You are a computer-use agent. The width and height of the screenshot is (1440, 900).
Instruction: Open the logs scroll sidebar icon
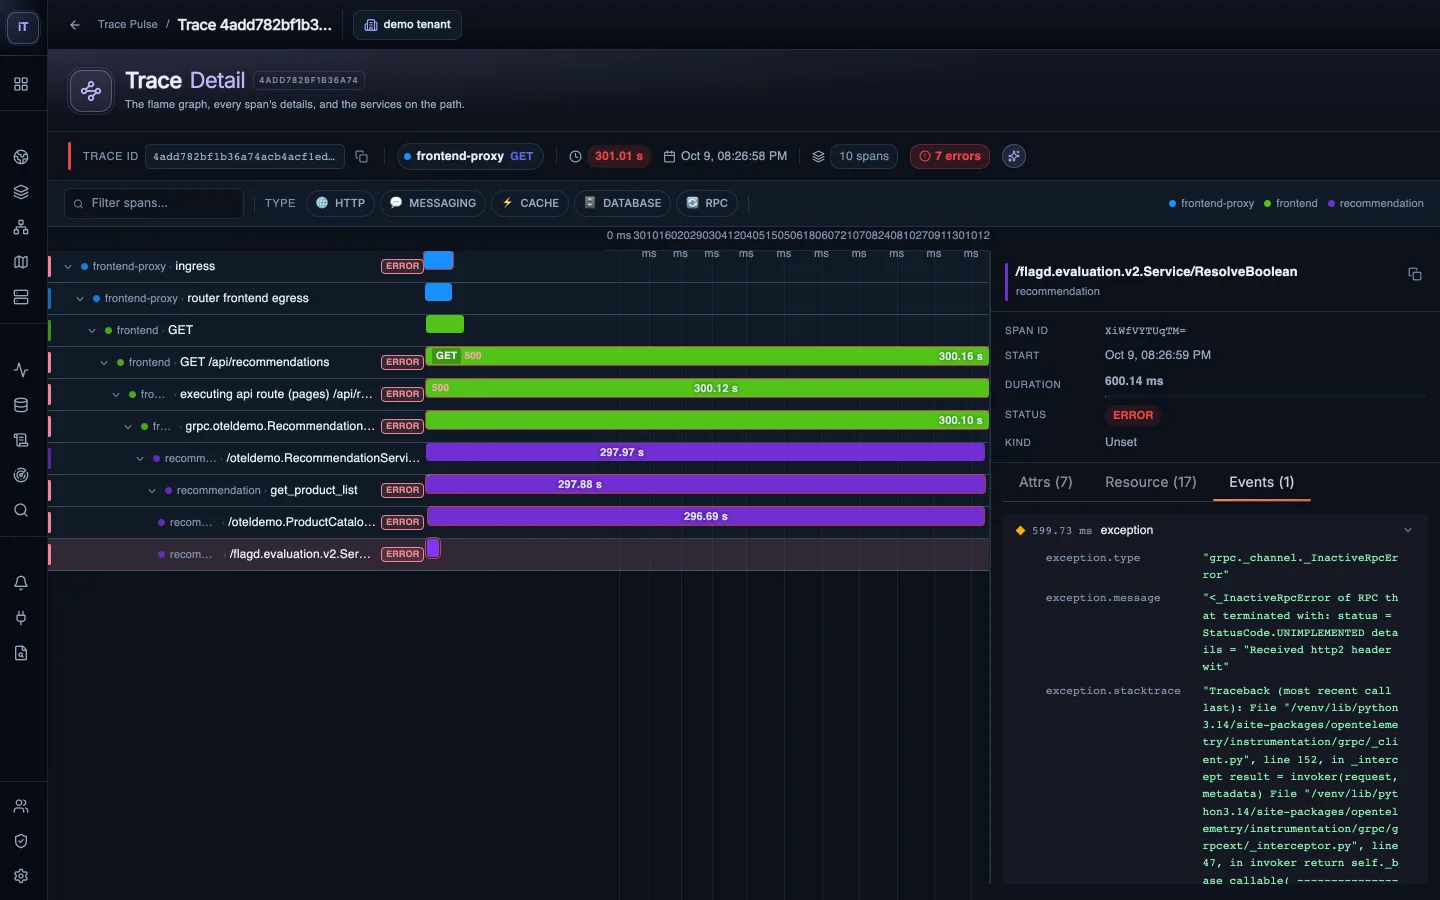[x=21, y=440]
